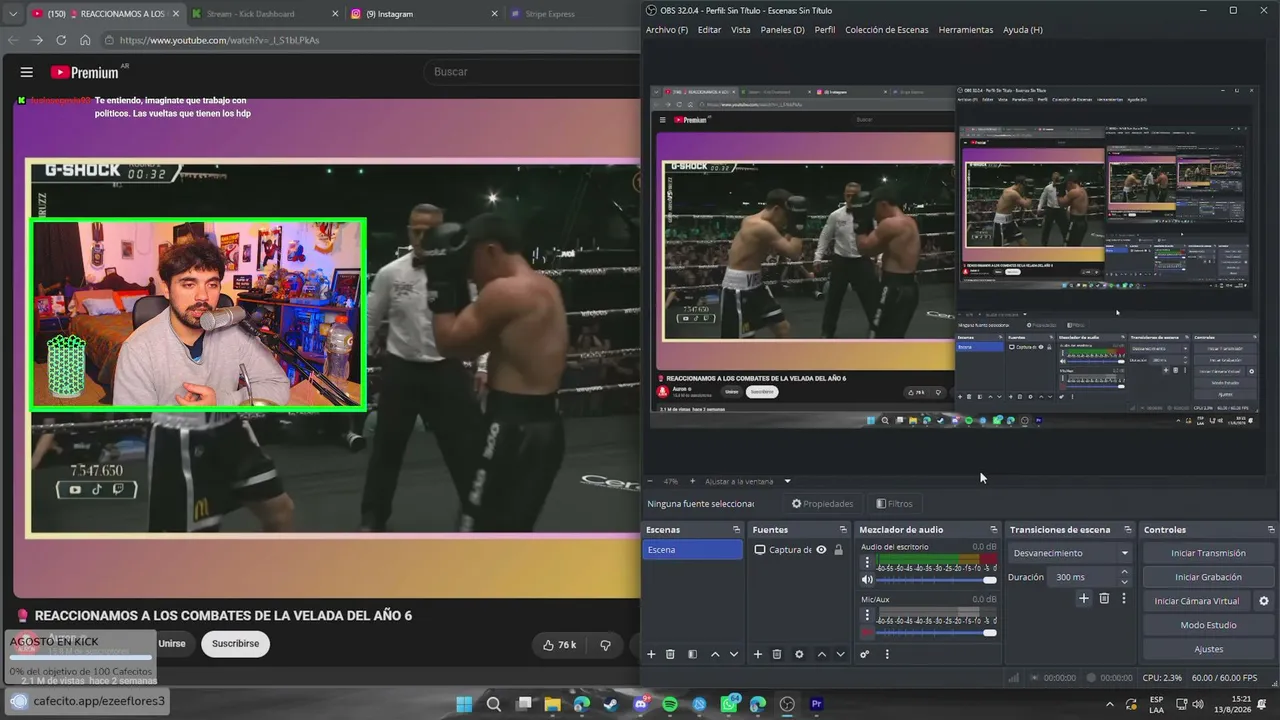The width and height of the screenshot is (1280, 720).
Task: Remove transition with trash icon
Action: pyautogui.click(x=1104, y=598)
